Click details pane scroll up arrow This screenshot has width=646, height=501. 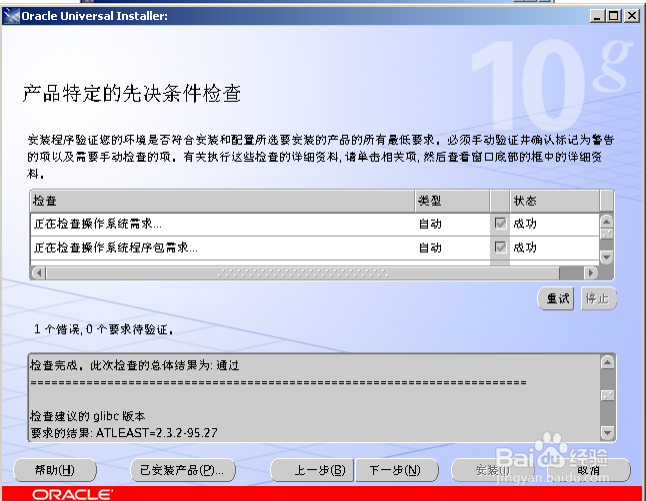[608, 363]
